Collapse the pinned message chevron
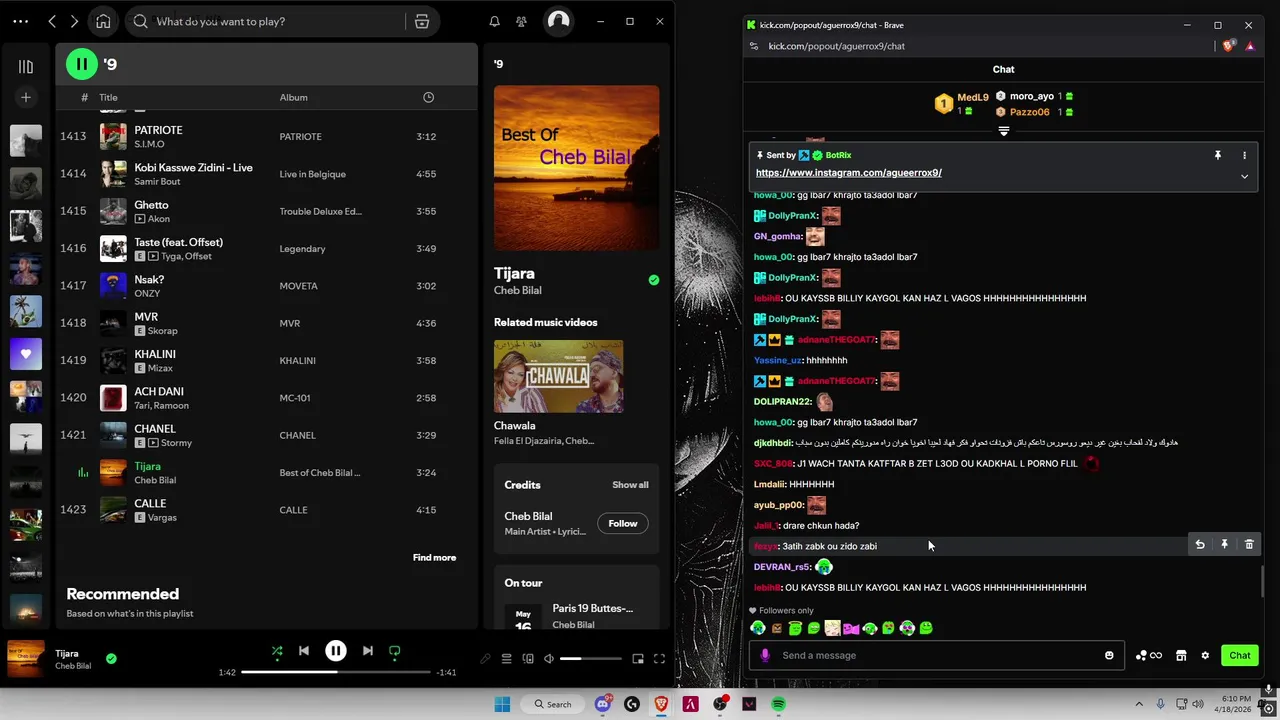The image size is (1280, 720). click(x=1244, y=176)
